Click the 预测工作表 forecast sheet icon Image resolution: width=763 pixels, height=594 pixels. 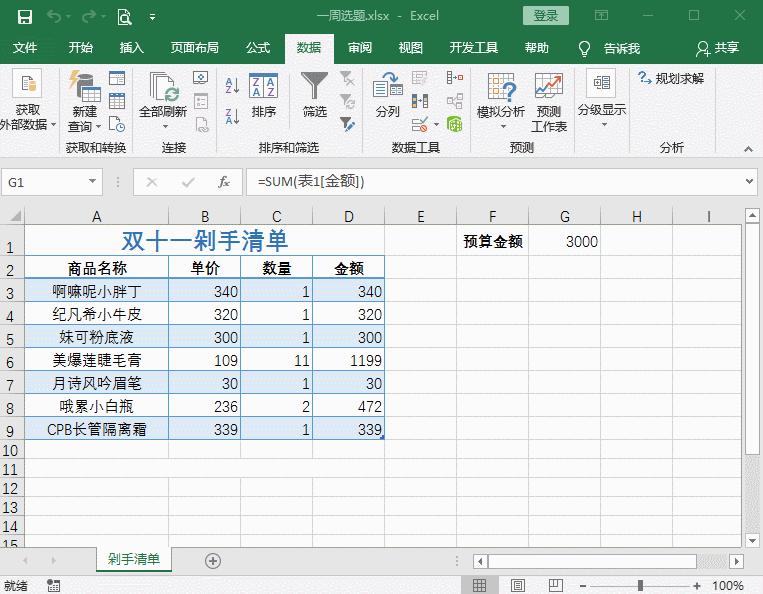(x=549, y=87)
